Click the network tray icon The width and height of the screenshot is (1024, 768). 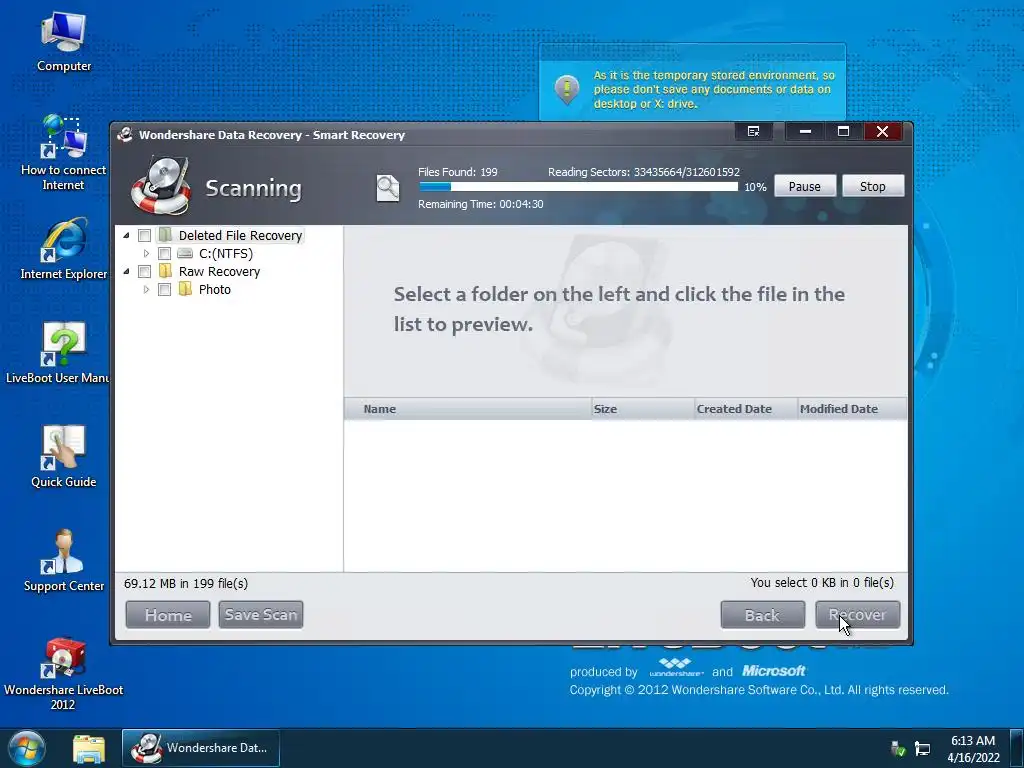(x=922, y=748)
